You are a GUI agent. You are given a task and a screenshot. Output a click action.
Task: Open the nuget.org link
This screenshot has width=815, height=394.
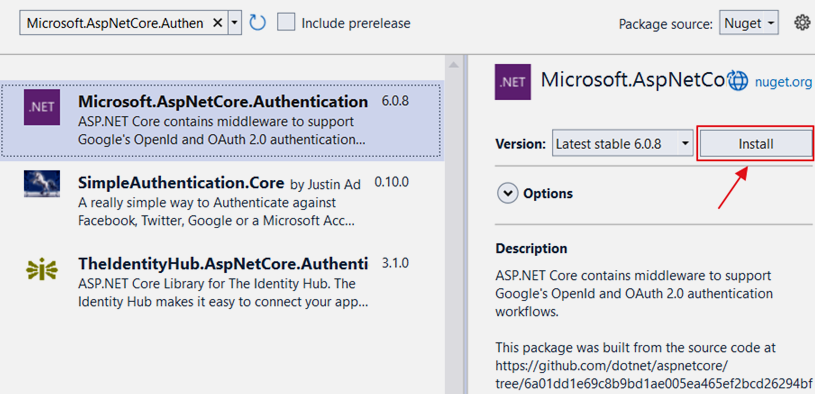pyautogui.click(x=783, y=82)
